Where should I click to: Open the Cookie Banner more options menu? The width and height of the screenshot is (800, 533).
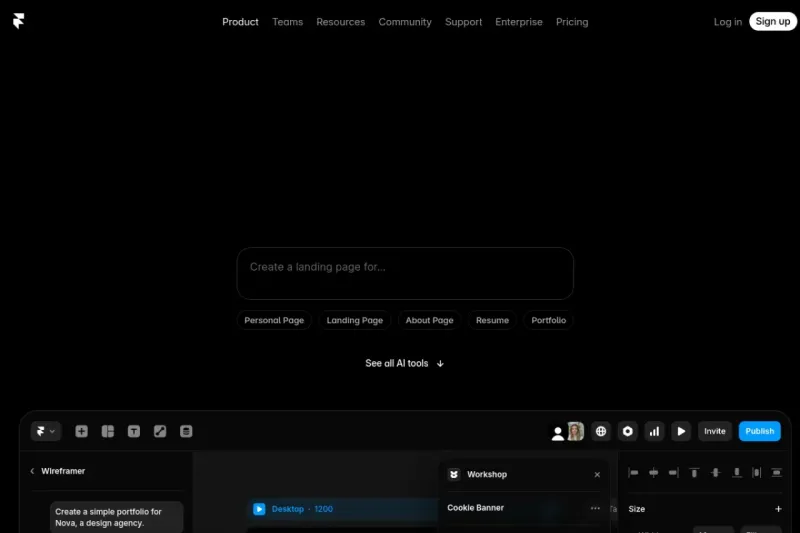click(x=595, y=508)
